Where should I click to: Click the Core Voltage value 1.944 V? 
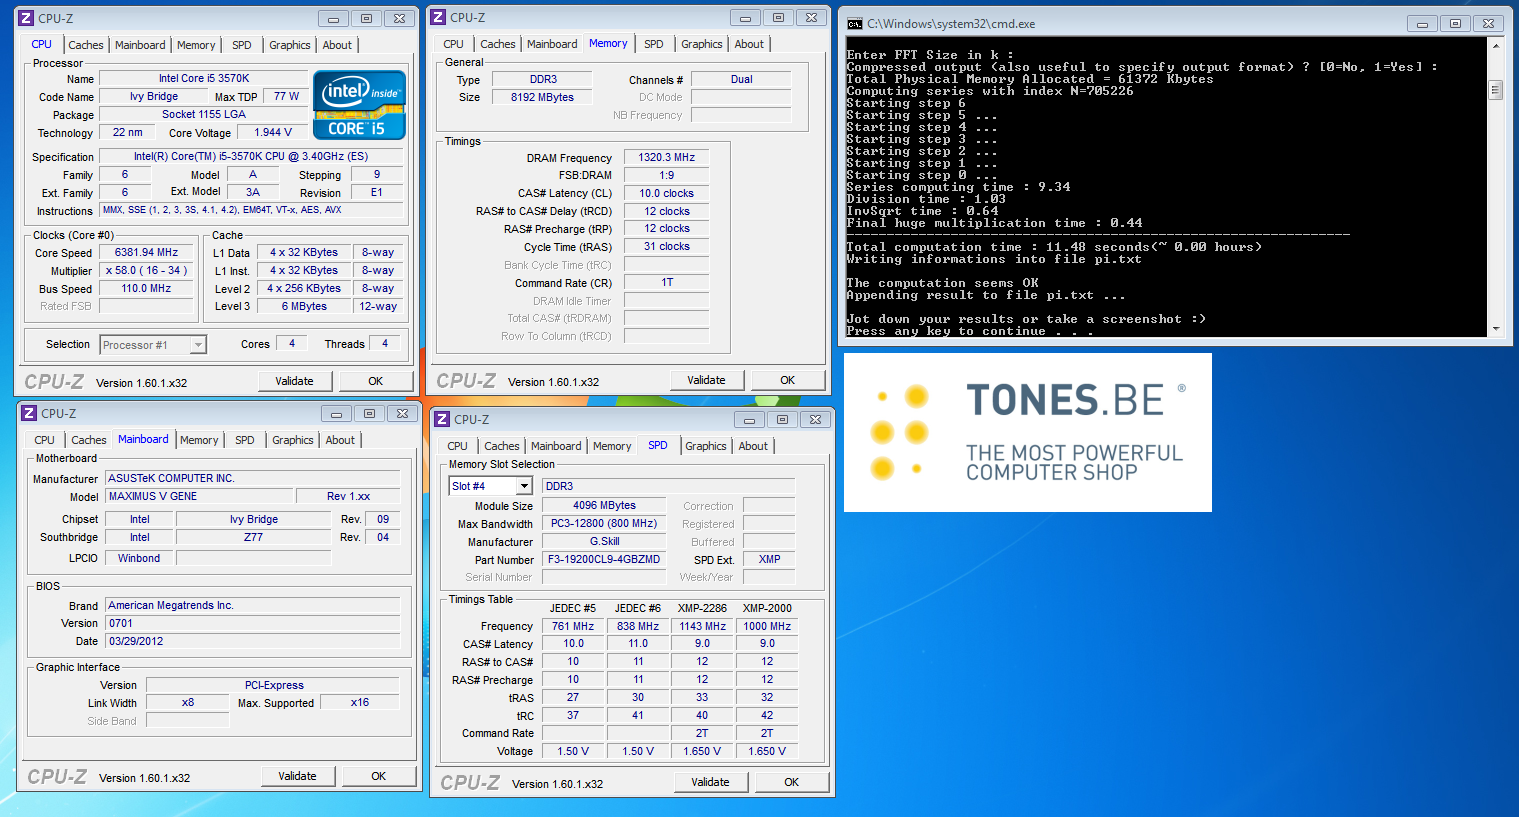point(273,132)
